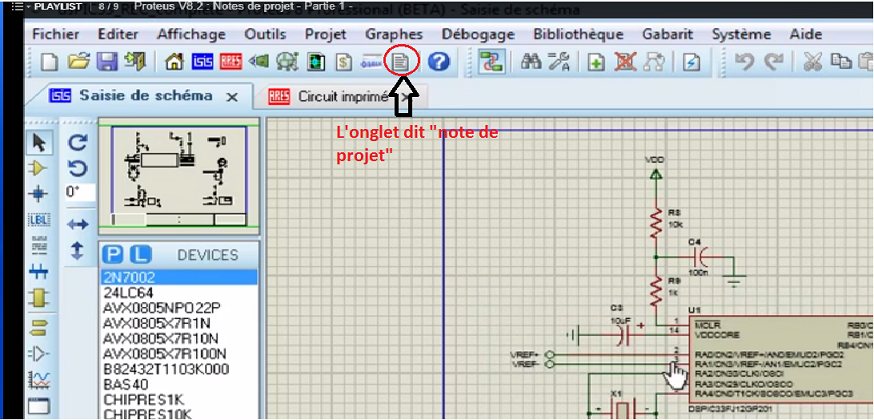Open the Project Notes page icon
Screen dimensions: 874x420
pos(400,62)
